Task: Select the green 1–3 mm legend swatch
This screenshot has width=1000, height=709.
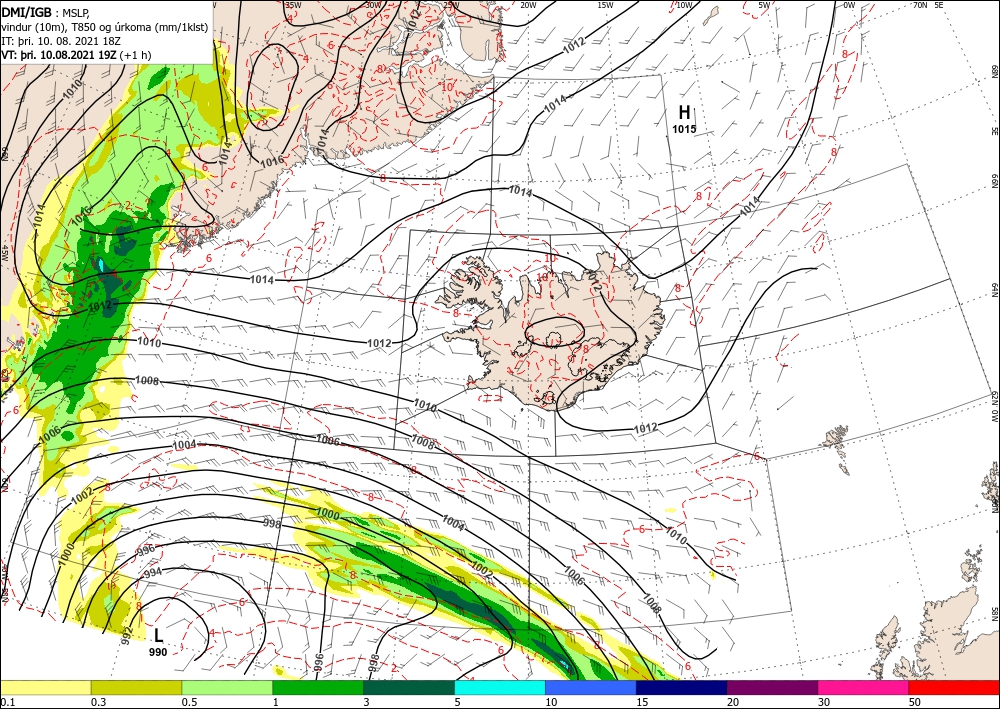Action: point(318,687)
